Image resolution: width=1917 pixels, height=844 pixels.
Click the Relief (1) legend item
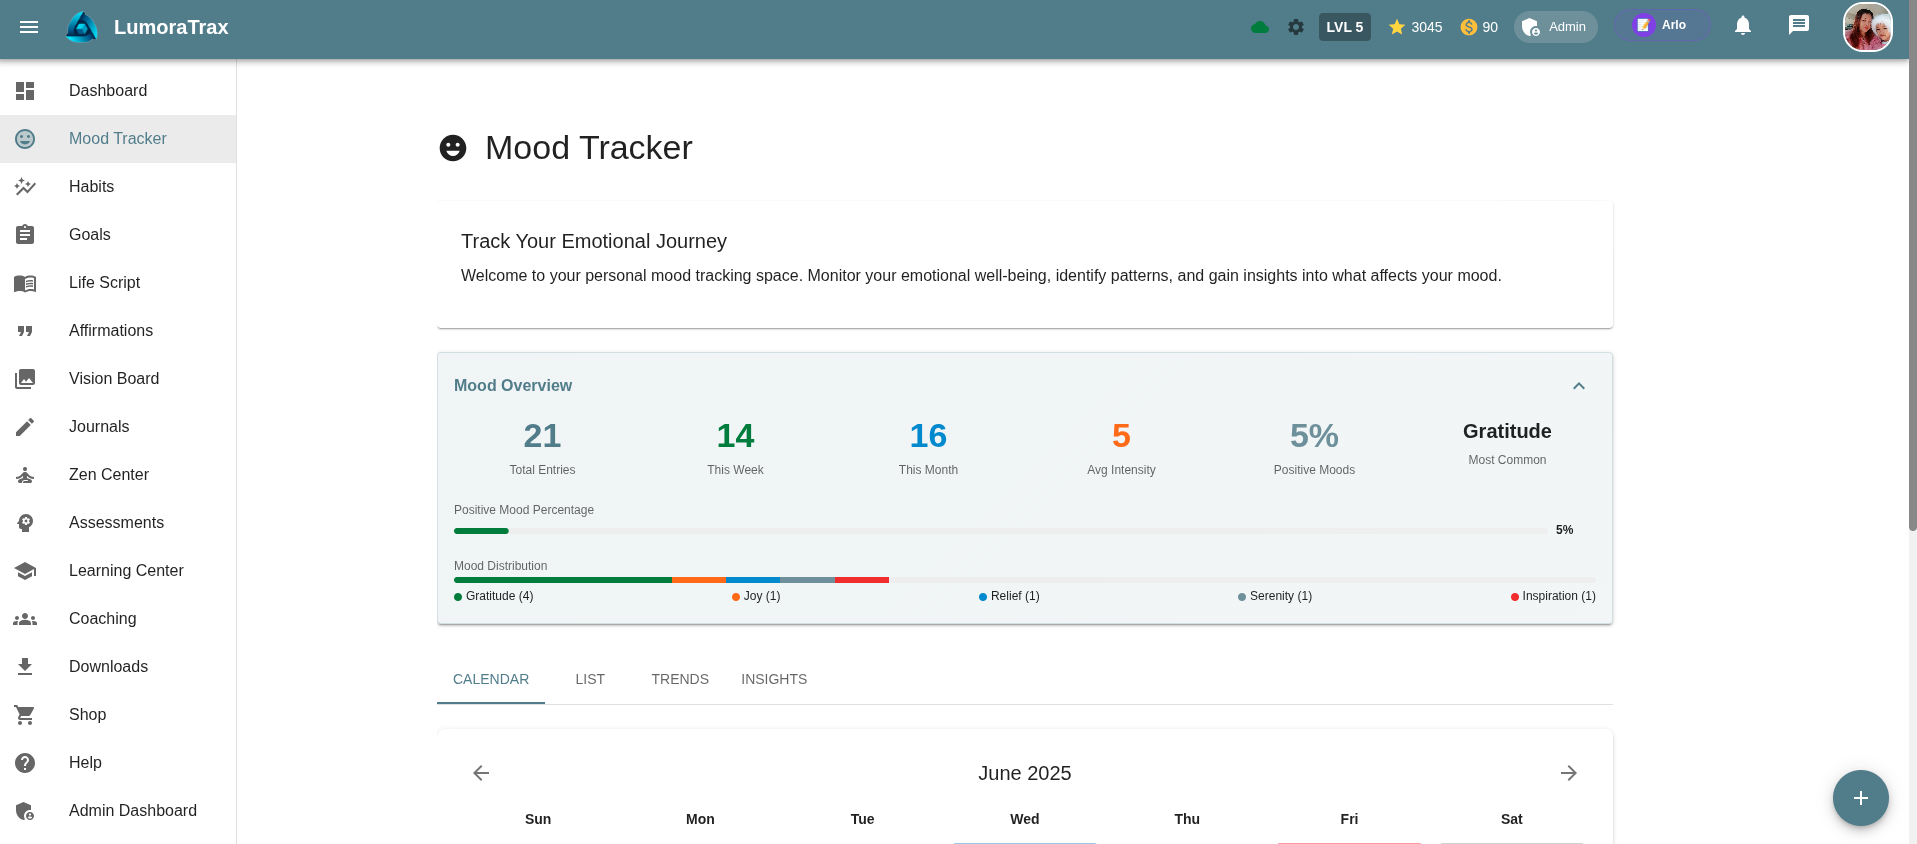(1009, 596)
